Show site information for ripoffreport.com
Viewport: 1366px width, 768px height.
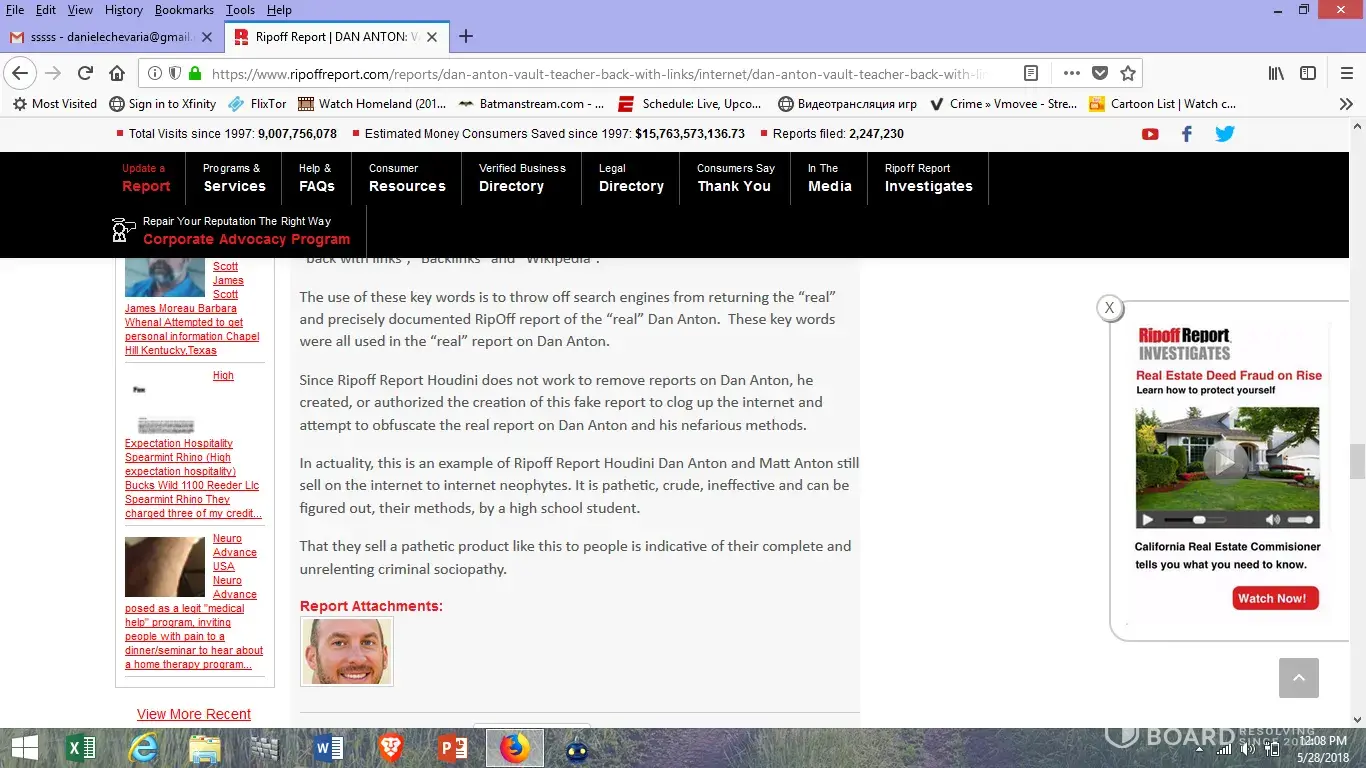coord(155,73)
